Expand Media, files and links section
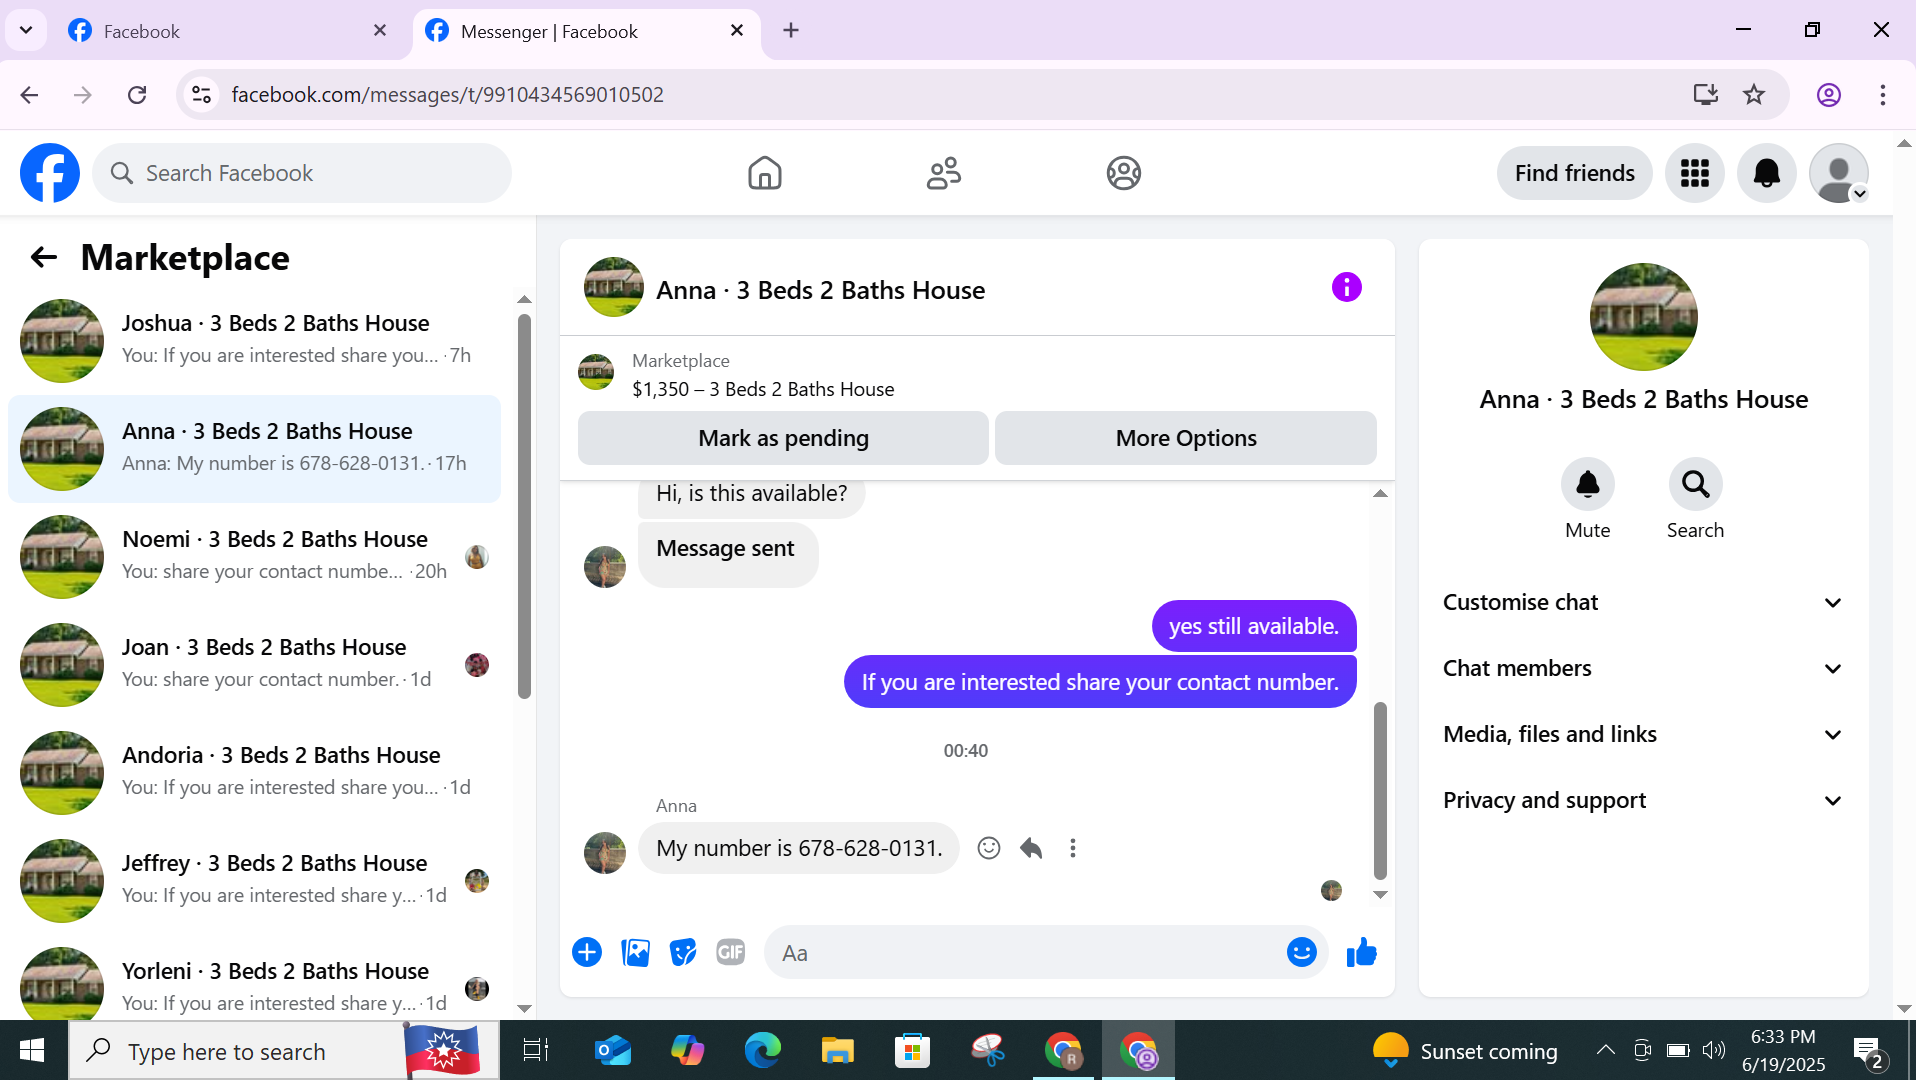The width and height of the screenshot is (1916, 1080). click(x=1643, y=734)
